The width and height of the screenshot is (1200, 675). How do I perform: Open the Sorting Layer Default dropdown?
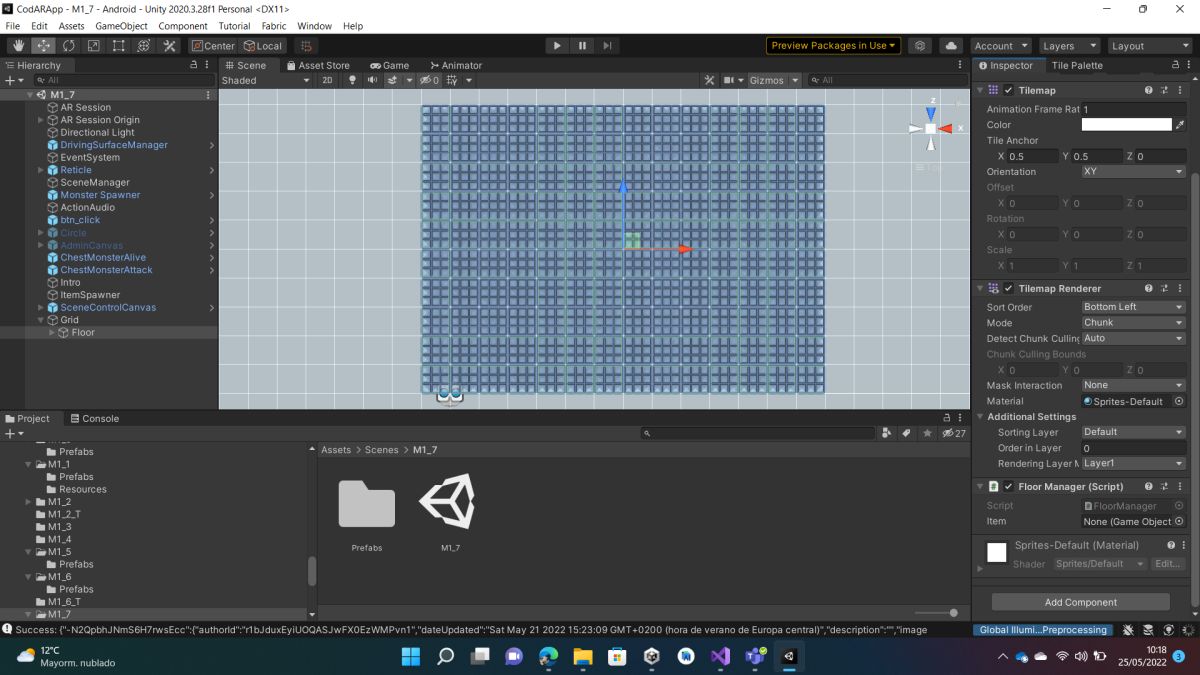click(x=1134, y=432)
